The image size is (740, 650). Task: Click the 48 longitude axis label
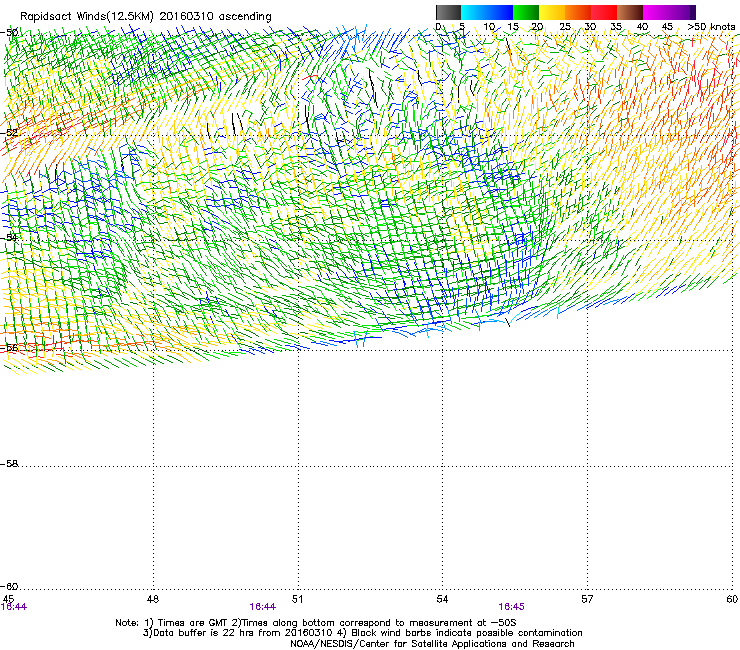(x=153, y=599)
